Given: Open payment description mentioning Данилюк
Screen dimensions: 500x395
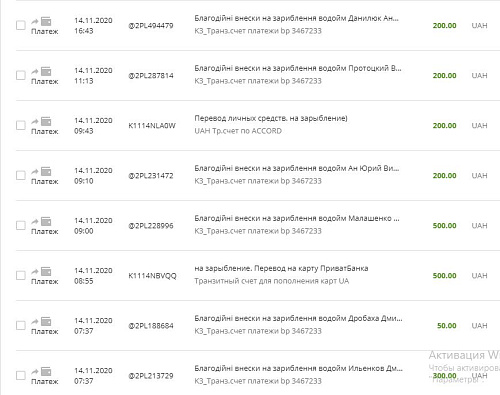Looking at the screenshot, I should click(296, 18).
